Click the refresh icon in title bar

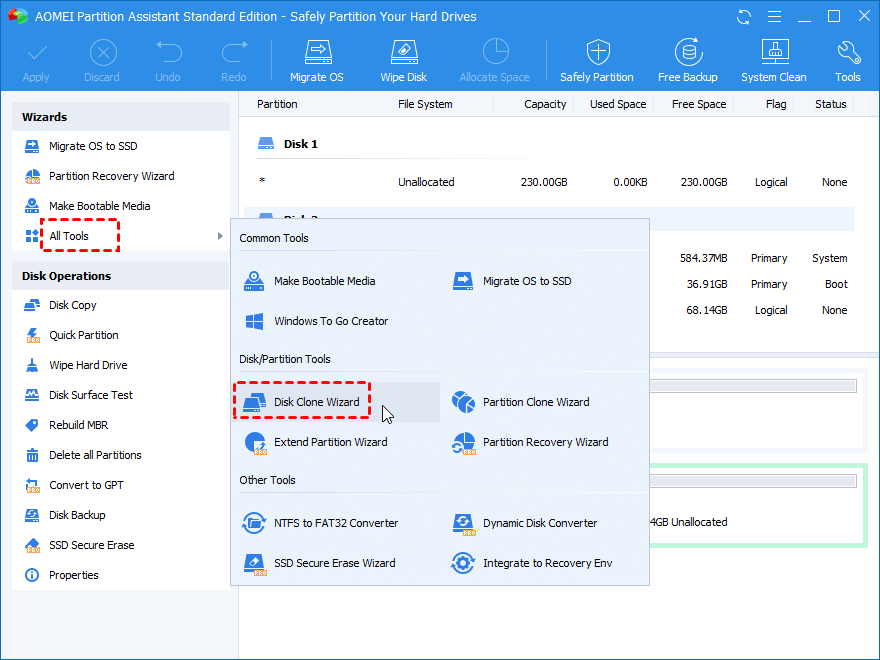click(x=743, y=17)
